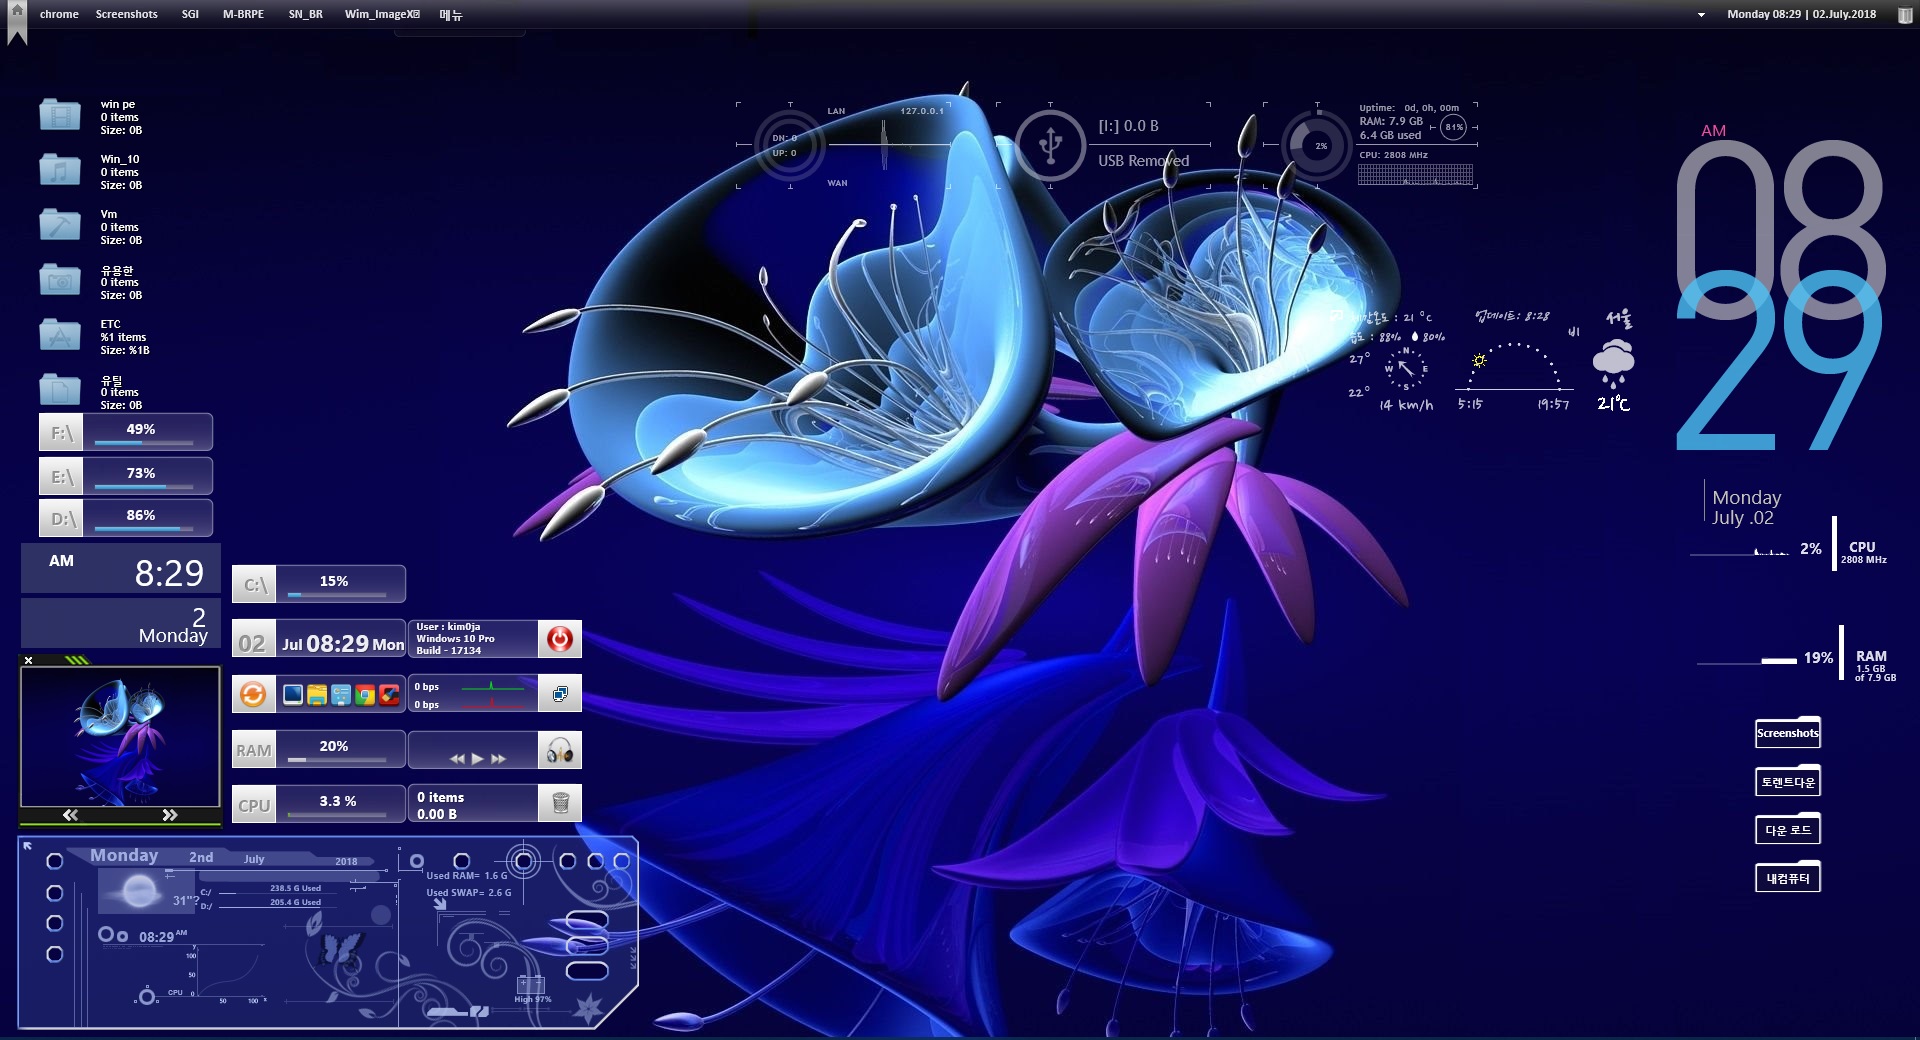This screenshot has width=1920, height=1040.
Task: Click the orange refresh icon
Action: point(253,694)
